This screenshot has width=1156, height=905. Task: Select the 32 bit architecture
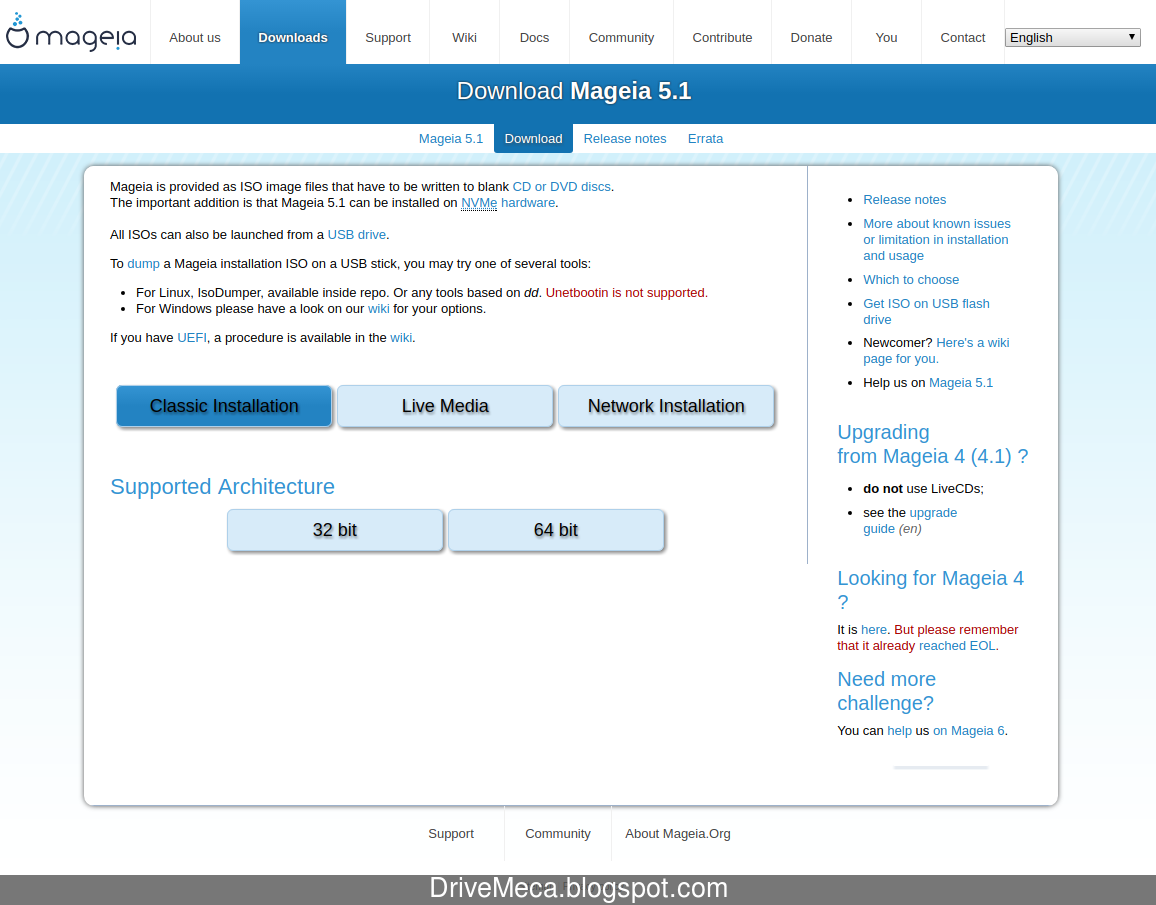click(x=335, y=530)
